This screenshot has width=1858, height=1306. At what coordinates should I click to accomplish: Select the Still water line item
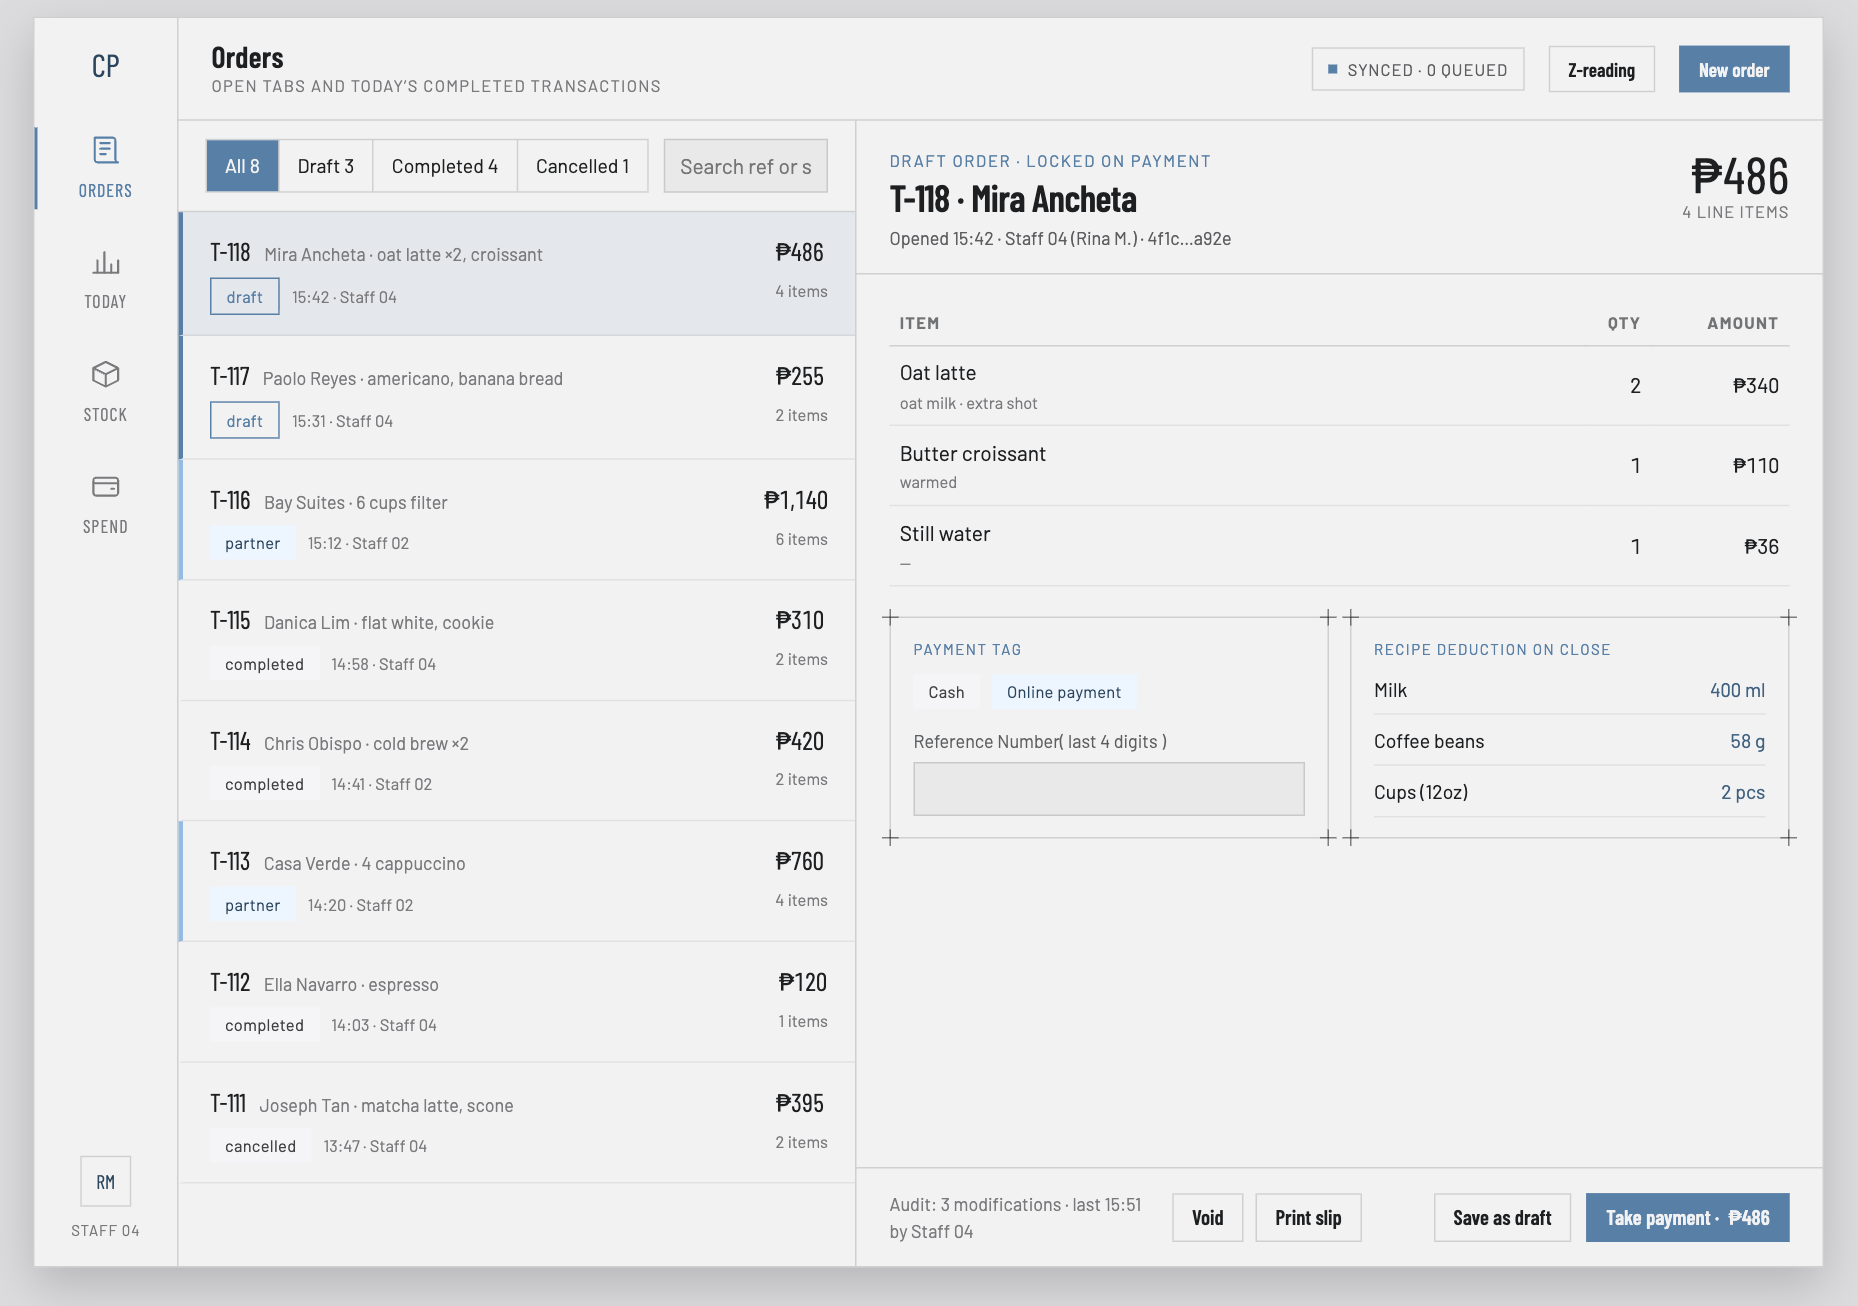click(x=1339, y=546)
